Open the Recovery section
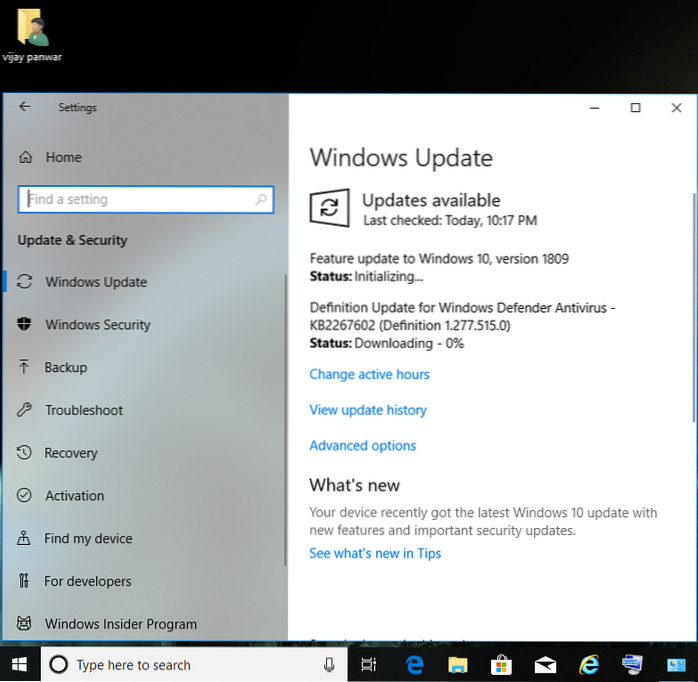 click(x=71, y=453)
